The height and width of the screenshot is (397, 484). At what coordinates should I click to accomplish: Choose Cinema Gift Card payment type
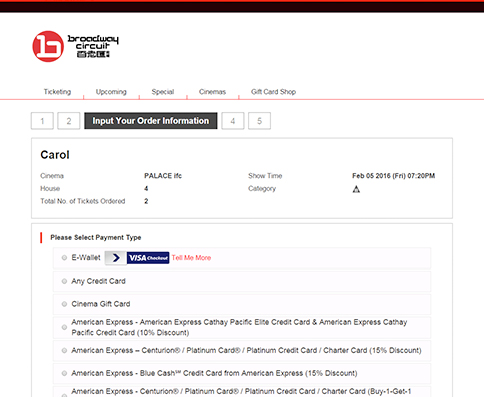[x=64, y=304]
